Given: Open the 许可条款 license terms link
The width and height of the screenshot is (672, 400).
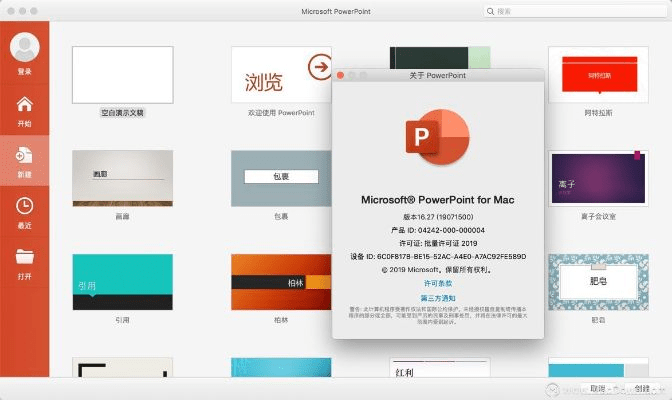Looking at the screenshot, I should pyautogui.click(x=437, y=283).
